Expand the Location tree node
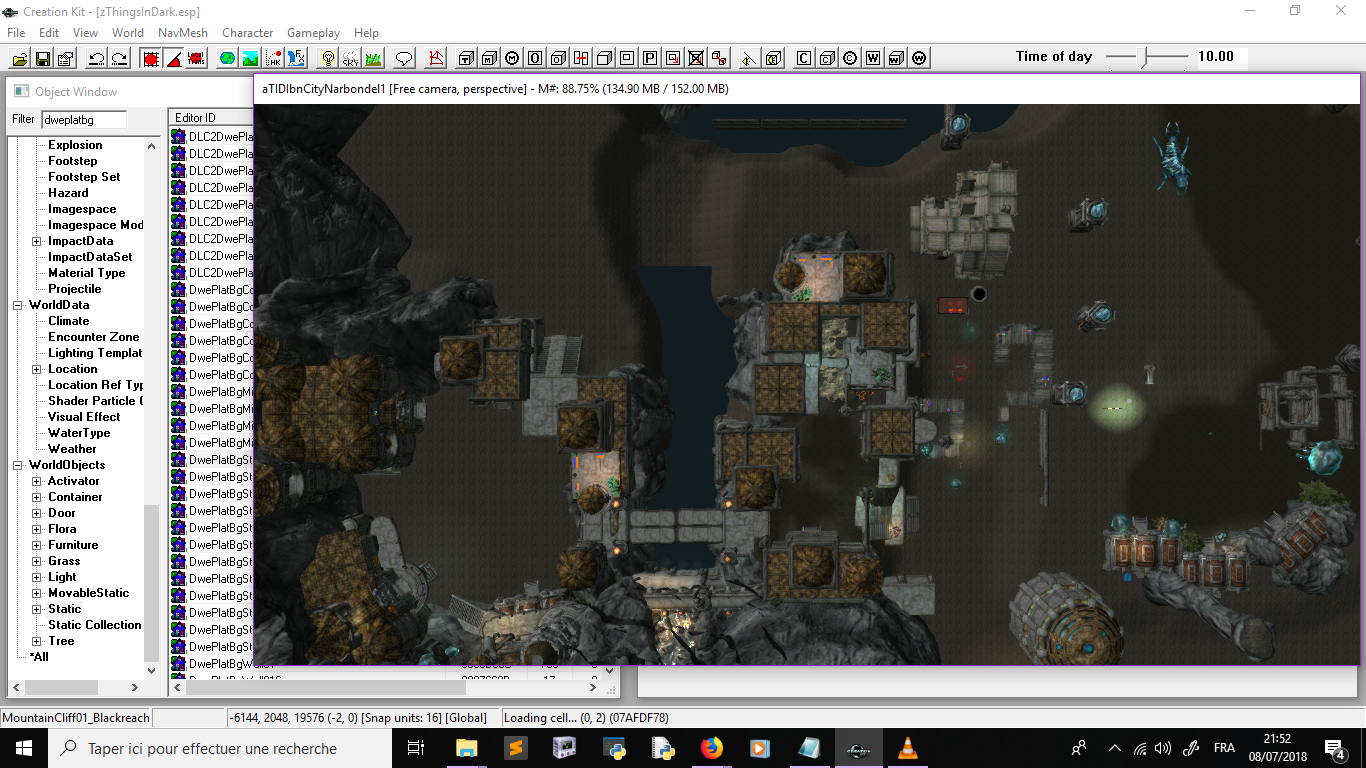The height and width of the screenshot is (768, 1366). coord(37,369)
